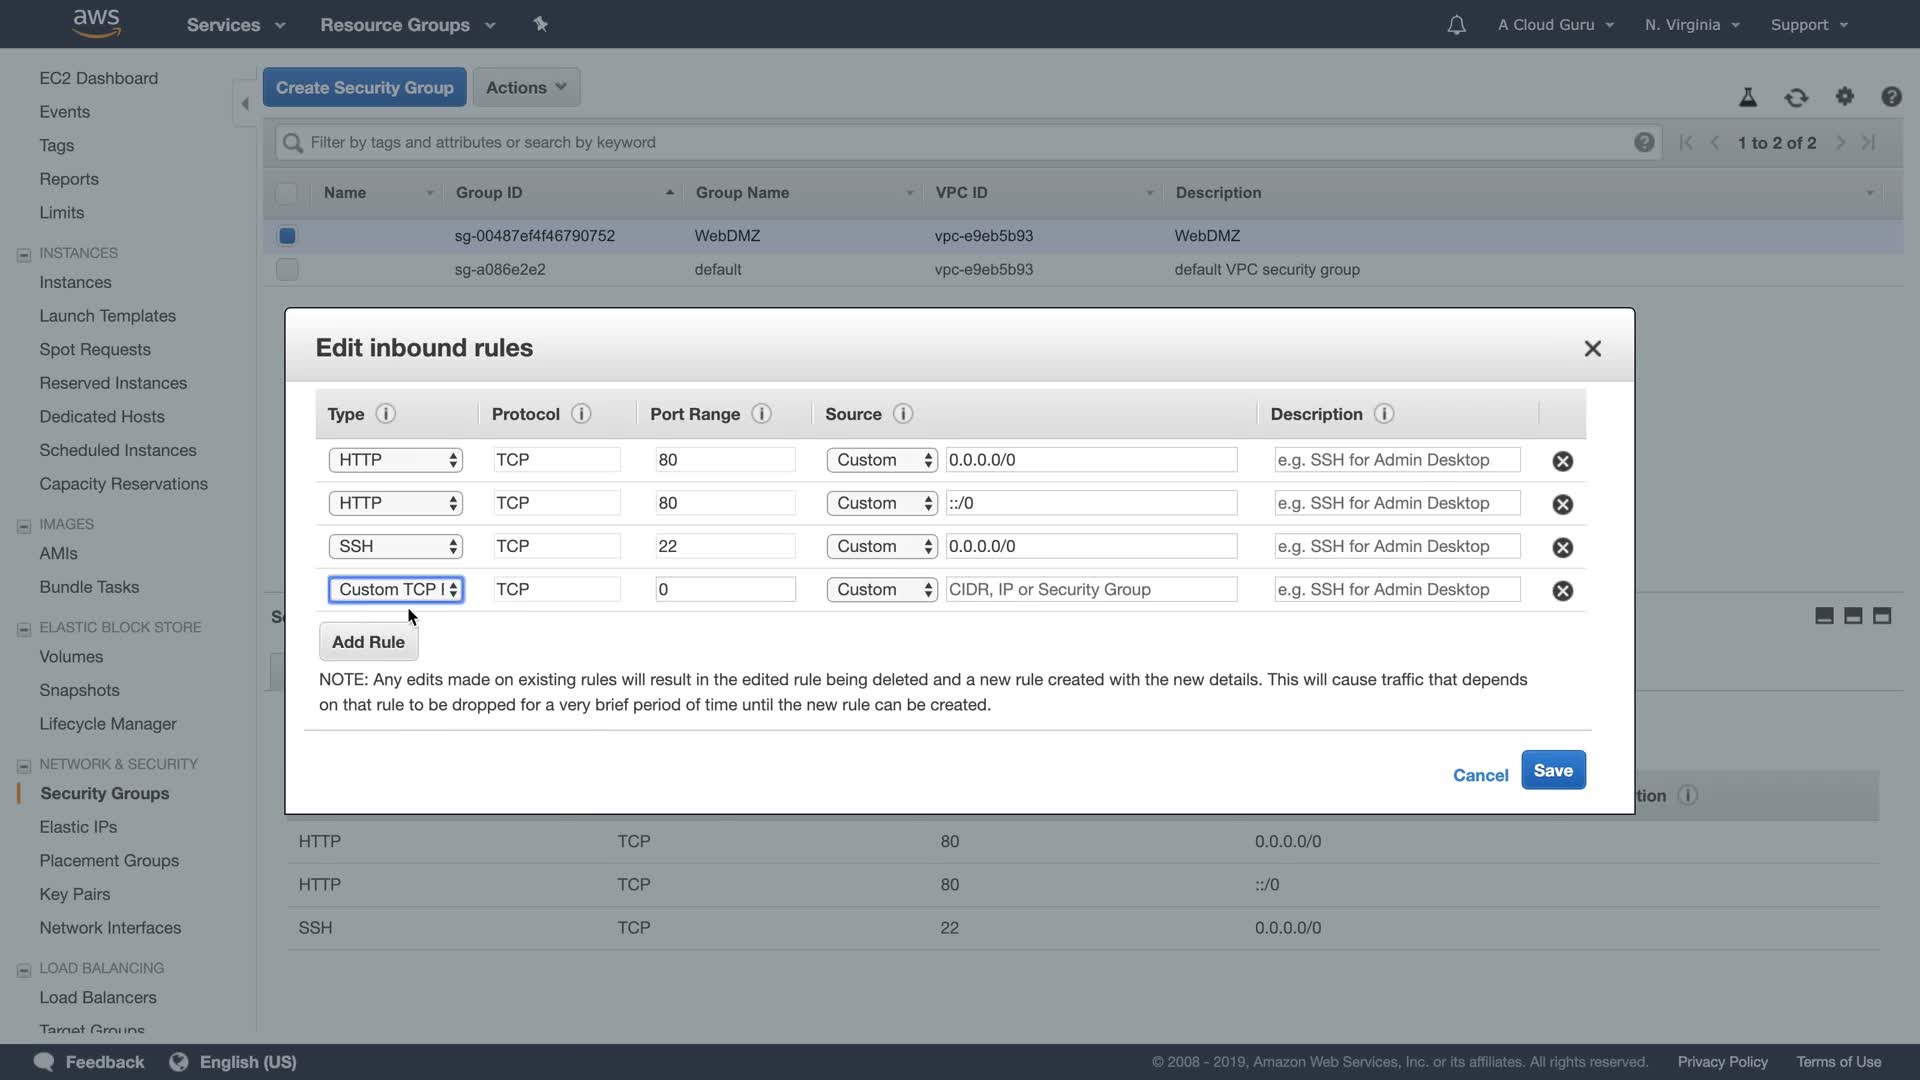Remove the Custom TCP rule row

[x=1562, y=590]
